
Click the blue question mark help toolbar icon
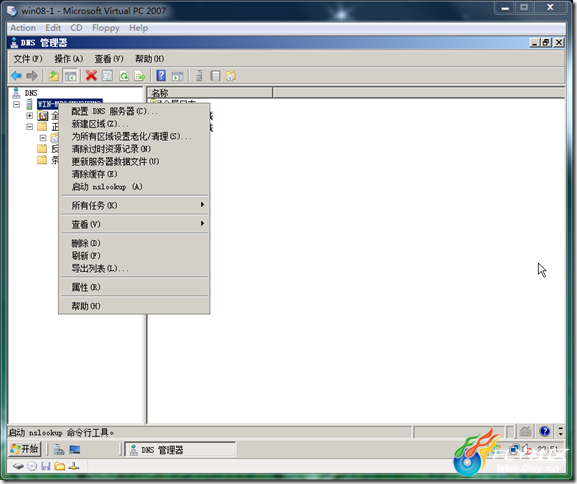click(161, 76)
